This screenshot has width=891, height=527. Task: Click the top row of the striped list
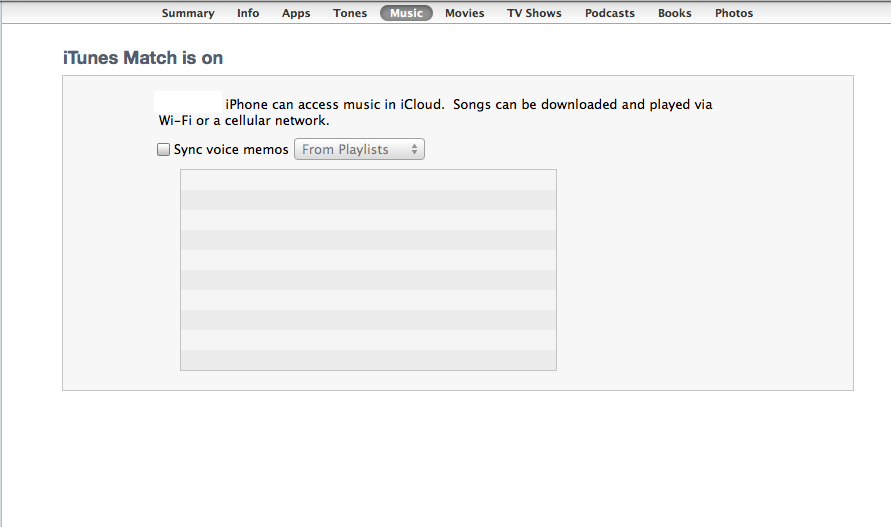(x=368, y=180)
